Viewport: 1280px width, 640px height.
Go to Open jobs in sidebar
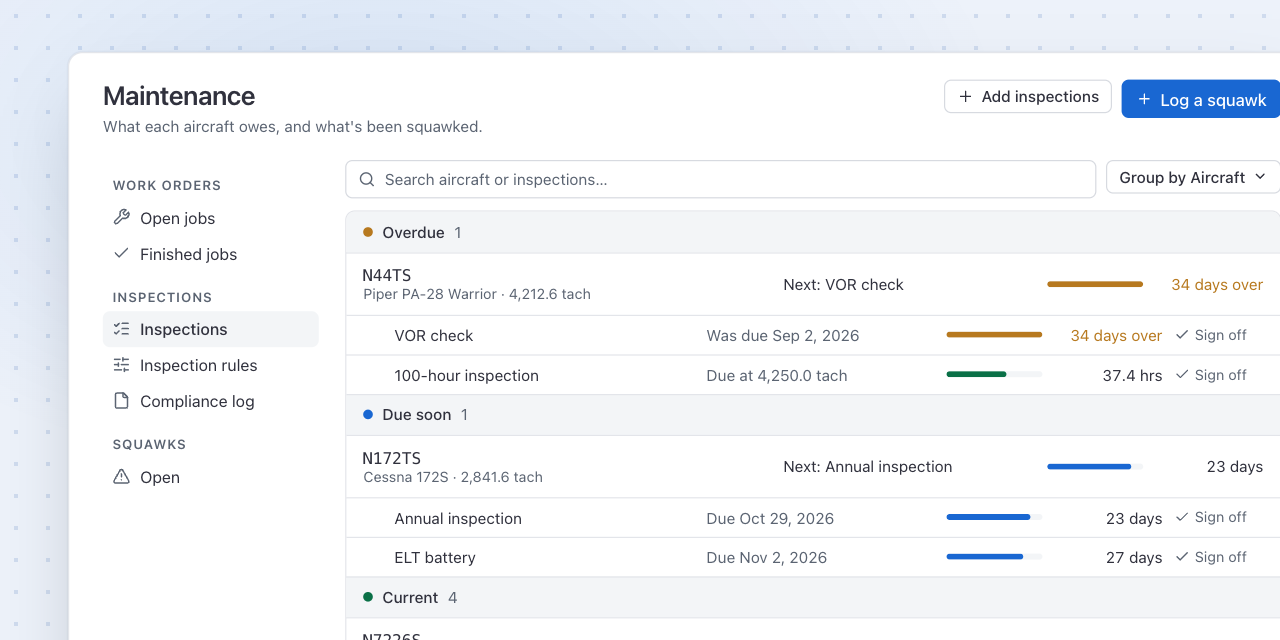pyautogui.click(x=210, y=218)
